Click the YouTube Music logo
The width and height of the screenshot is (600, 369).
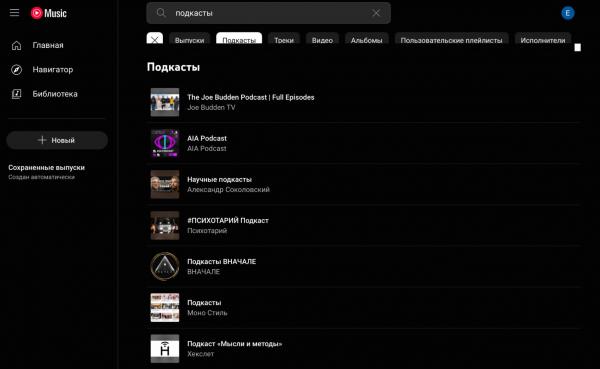click(x=49, y=13)
